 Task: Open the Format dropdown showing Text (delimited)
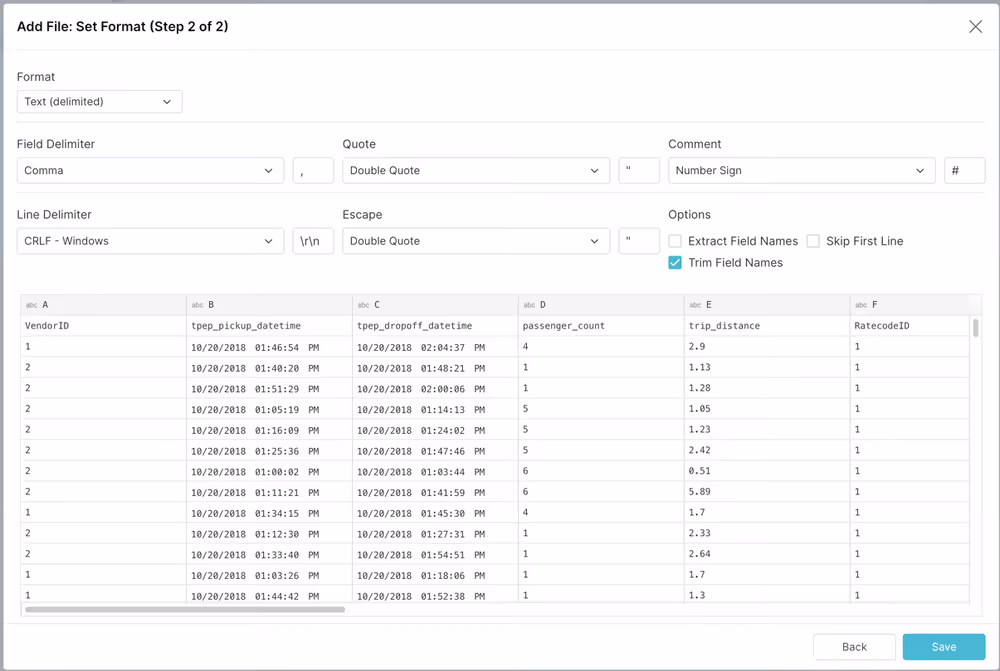99,101
